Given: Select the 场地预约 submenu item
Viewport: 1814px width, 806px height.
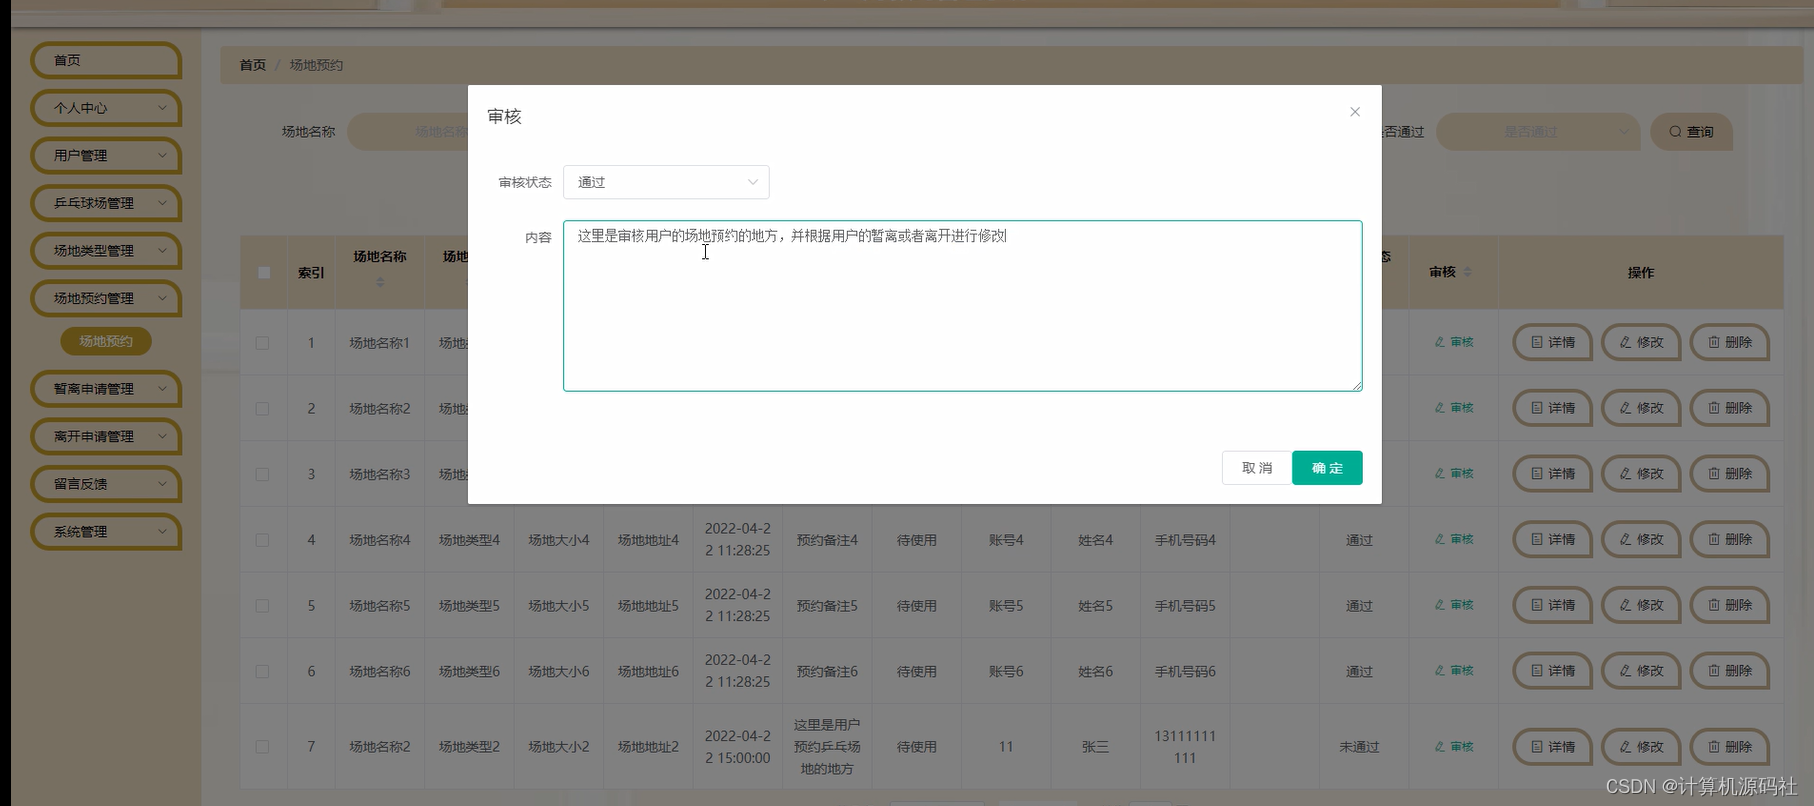Looking at the screenshot, I should (x=106, y=341).
